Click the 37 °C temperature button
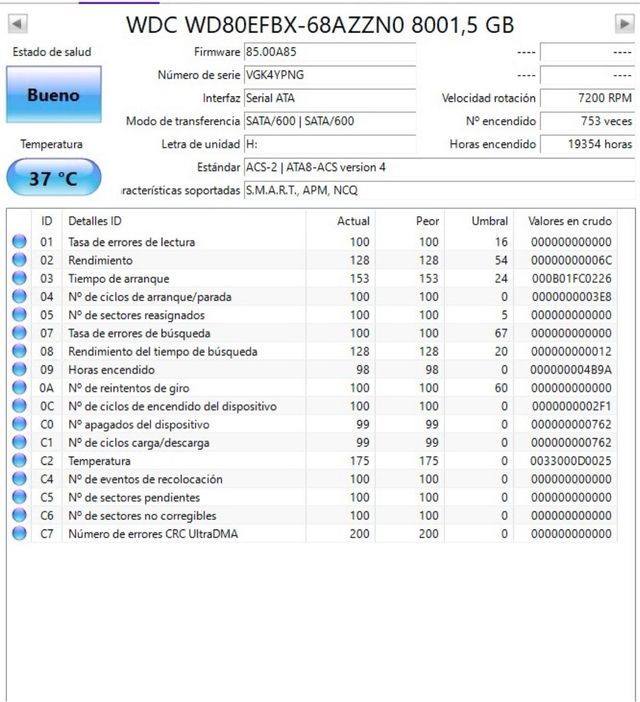 pos(54,178)
